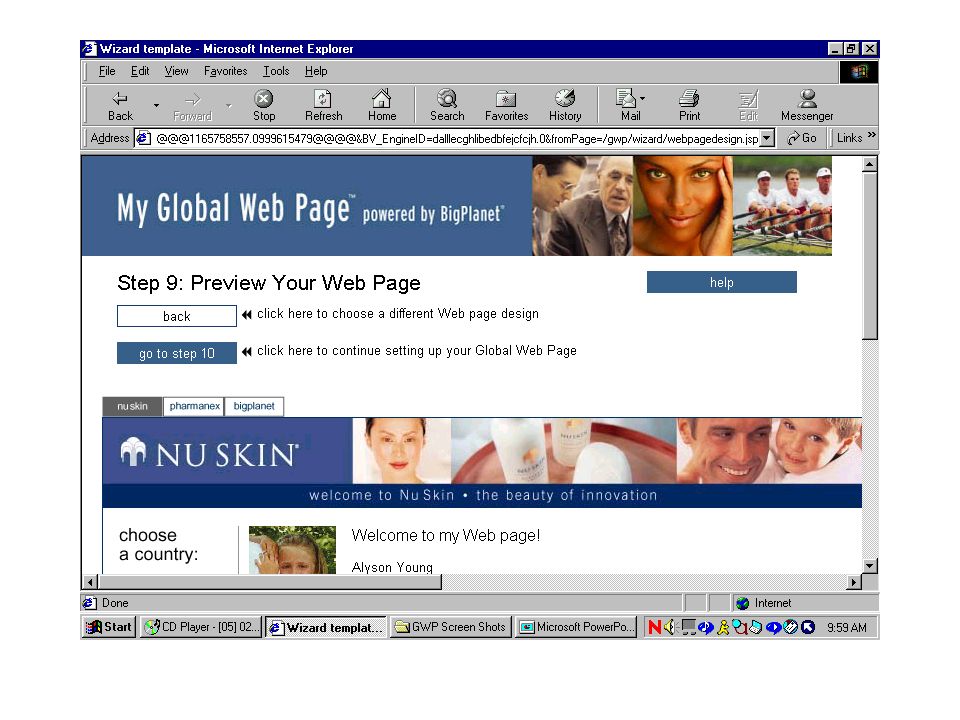Open the Help menu
The width and height of the screenshot is (960, 720).
coord(316,71)
